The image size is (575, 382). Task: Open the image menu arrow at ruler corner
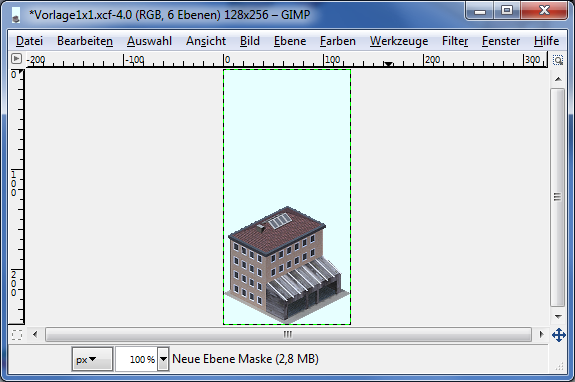(17, 59)
